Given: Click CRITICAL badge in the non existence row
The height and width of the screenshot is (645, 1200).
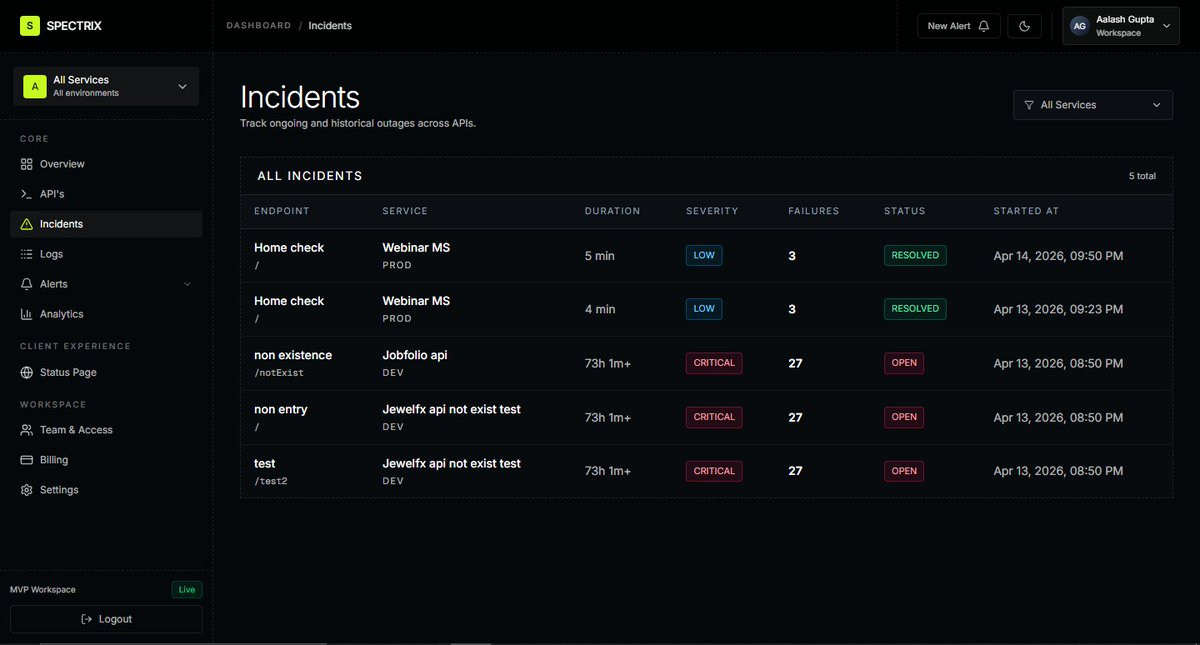Looking at the screenshot, I should click(x=714, y=363).
